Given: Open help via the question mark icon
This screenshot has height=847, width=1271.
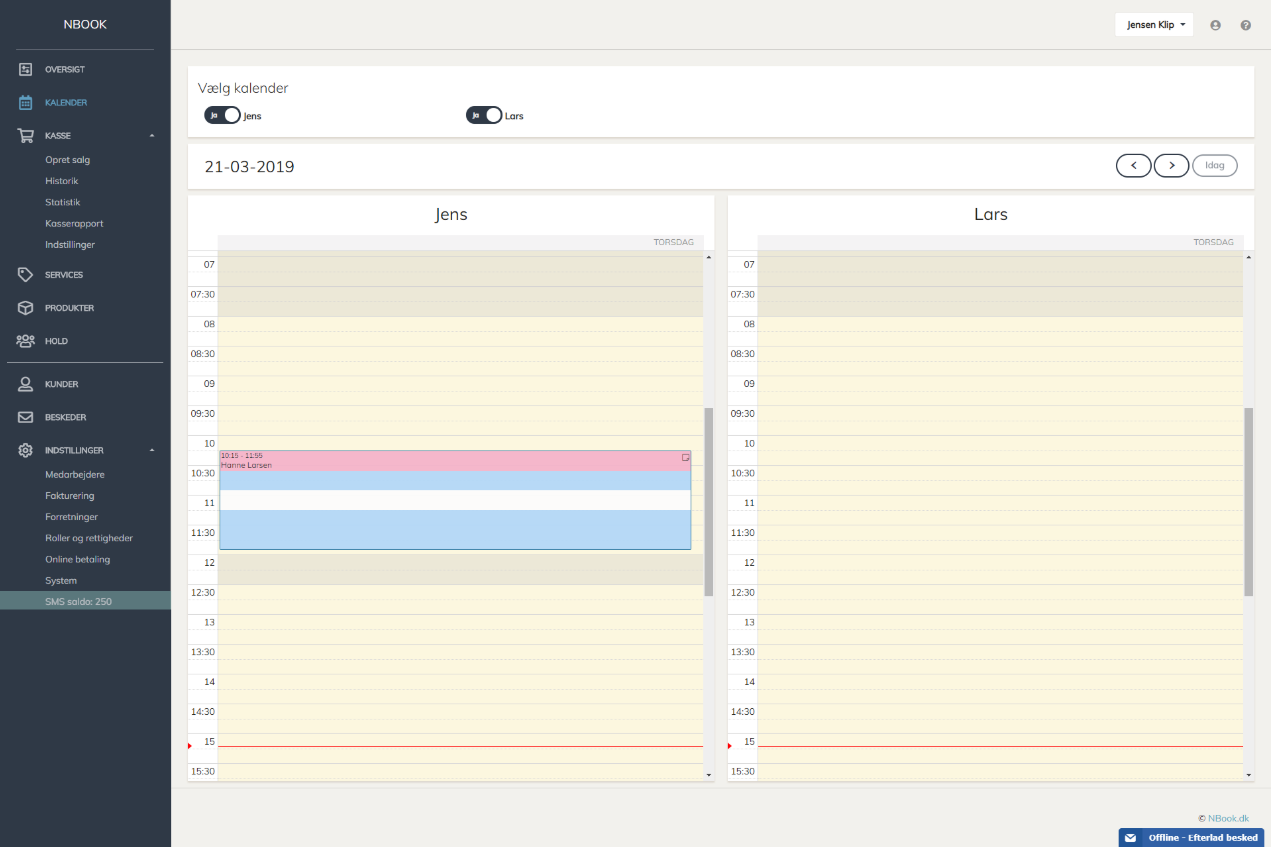Looking at the screenshot, I should point(1245,25).
